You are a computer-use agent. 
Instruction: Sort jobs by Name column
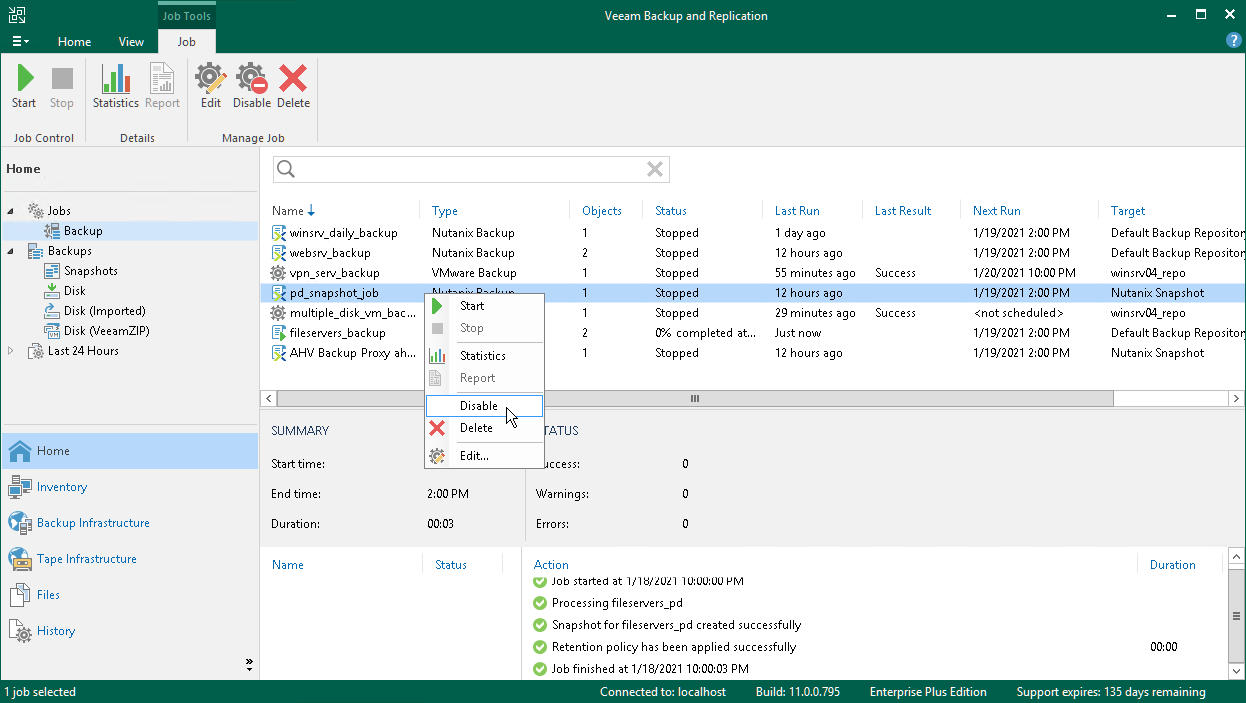pyautogui.click(x=288, y=211)
